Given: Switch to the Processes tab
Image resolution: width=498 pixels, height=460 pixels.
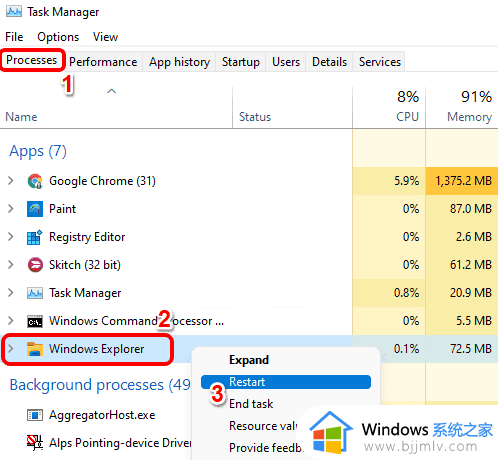Looking at the screenshot, I should [x=32, y=60].
